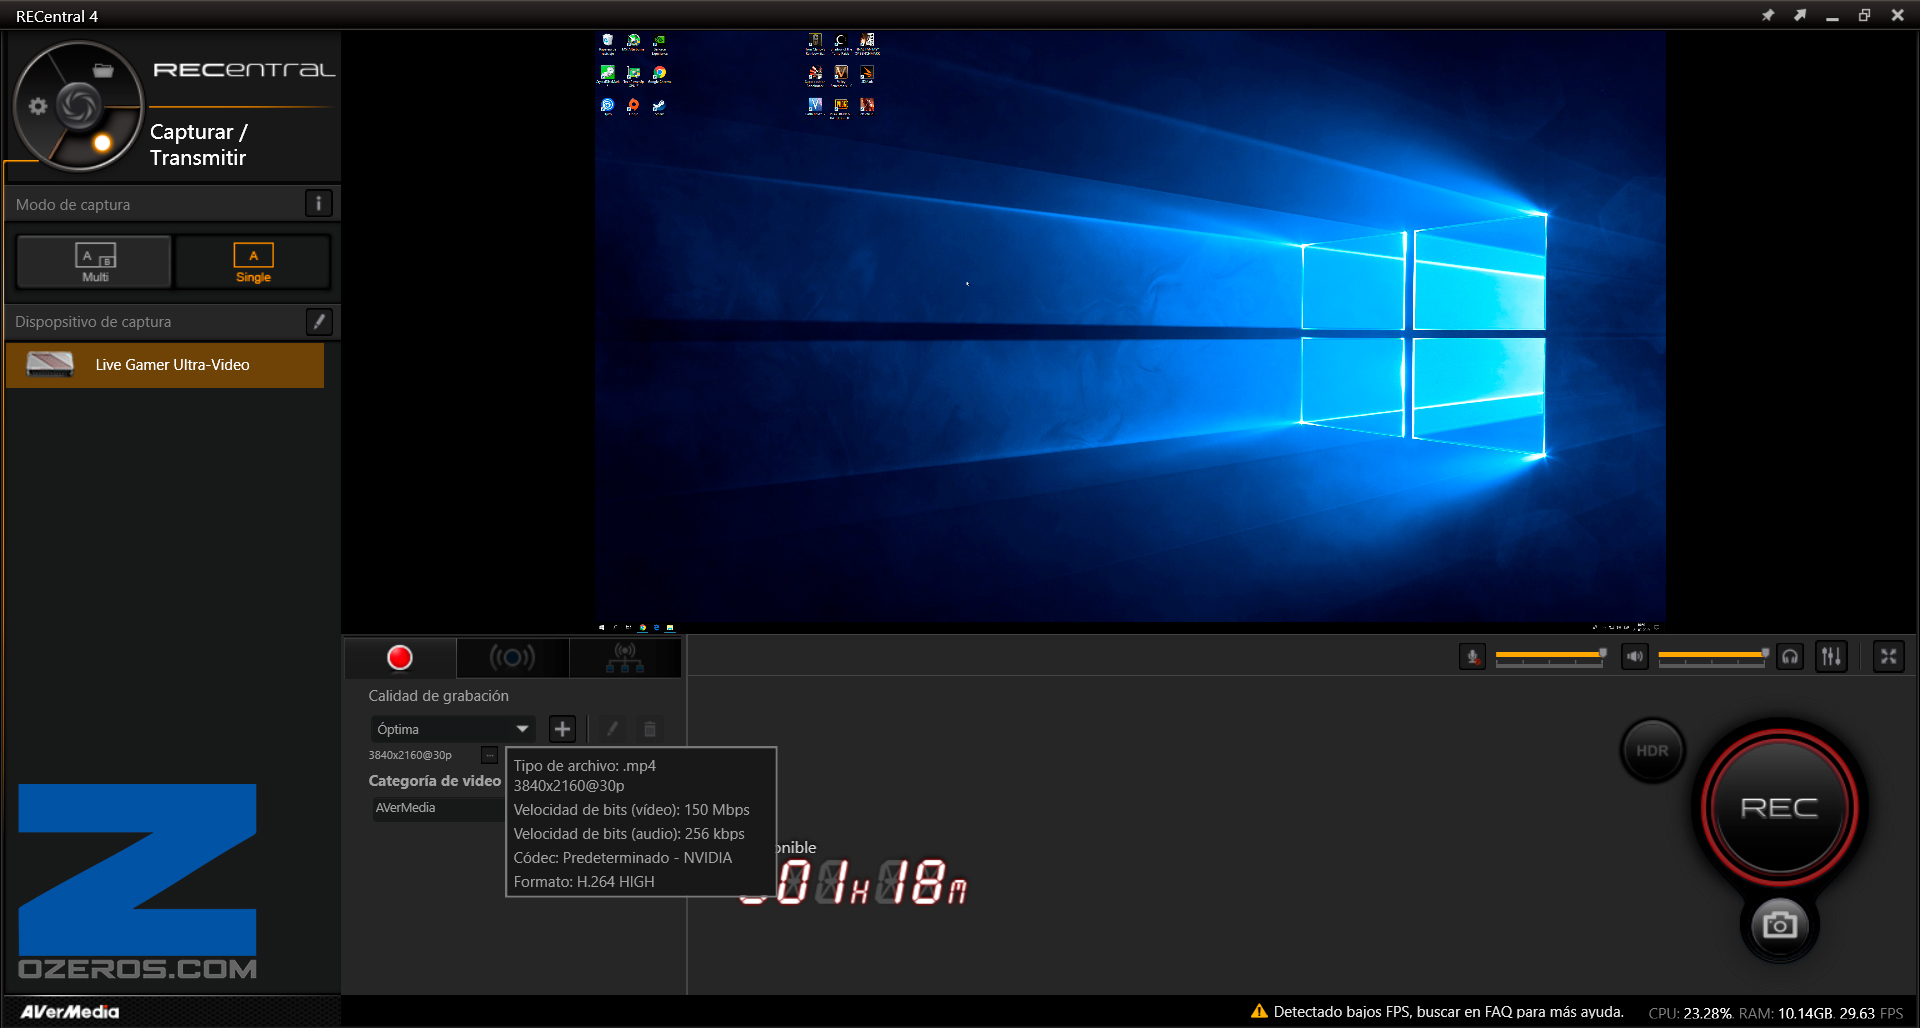Show details for 3840x2160@30p profile
The height and width of the screenshot is (1028, 1920).
tap(489, 755)
